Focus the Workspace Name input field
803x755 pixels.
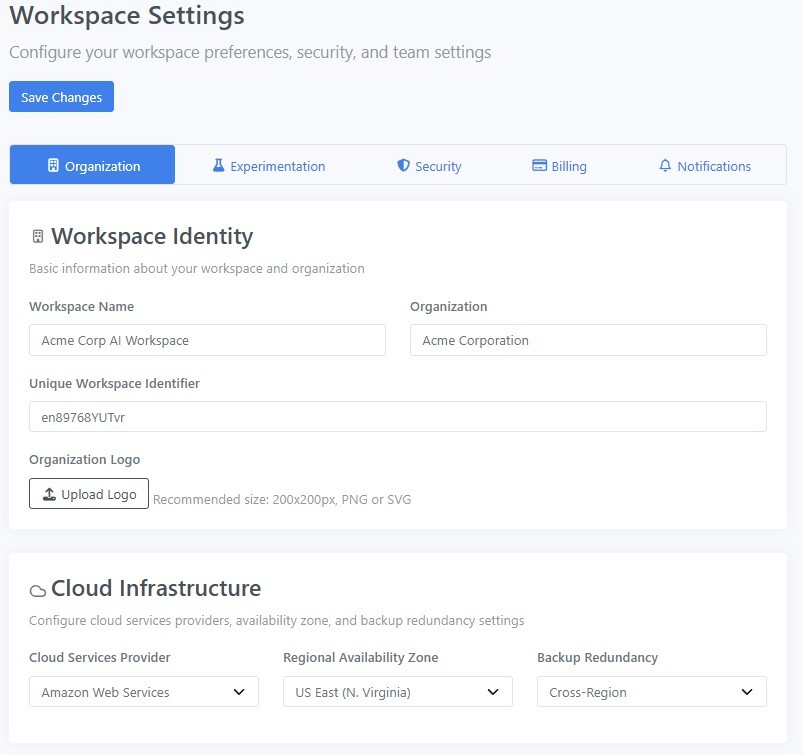tap(207, 340)
